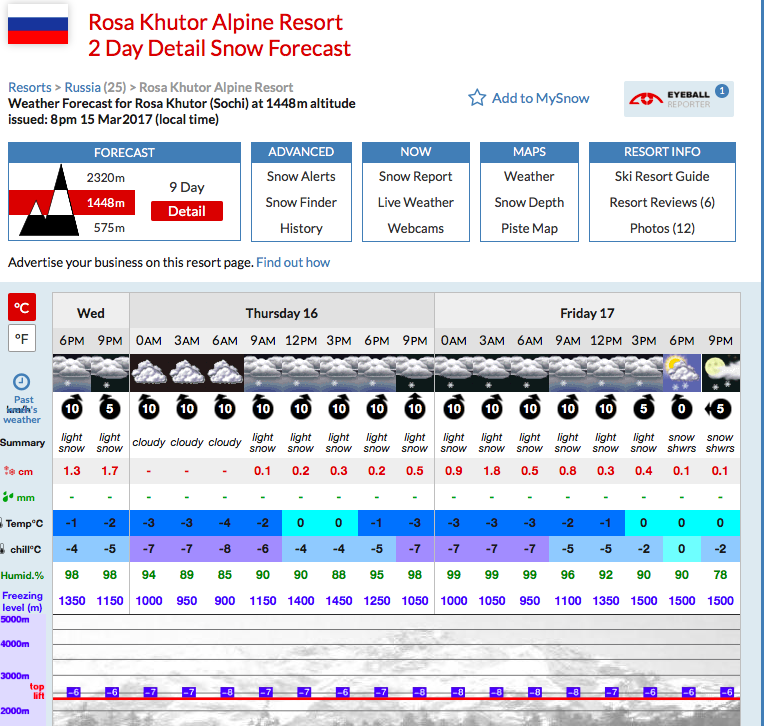Open History under Advanced
The image size is (764, 726).
point(301,228)
